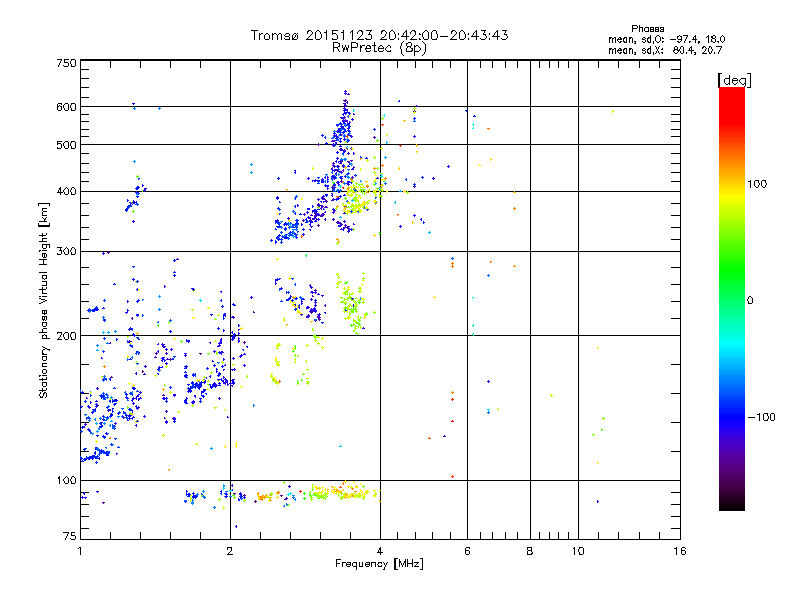800x600 pixels.
Task: Click the orange-yellow echo band just below 100 km
Action: point(344,492)
